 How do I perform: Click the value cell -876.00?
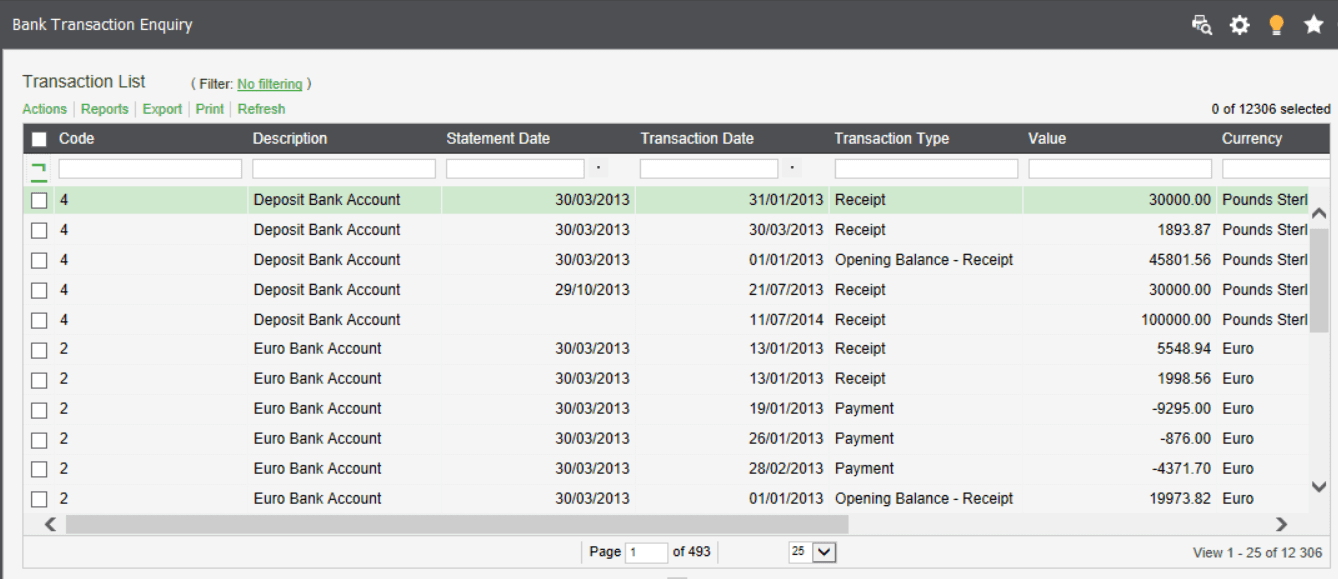click(x=1186, y=439)
